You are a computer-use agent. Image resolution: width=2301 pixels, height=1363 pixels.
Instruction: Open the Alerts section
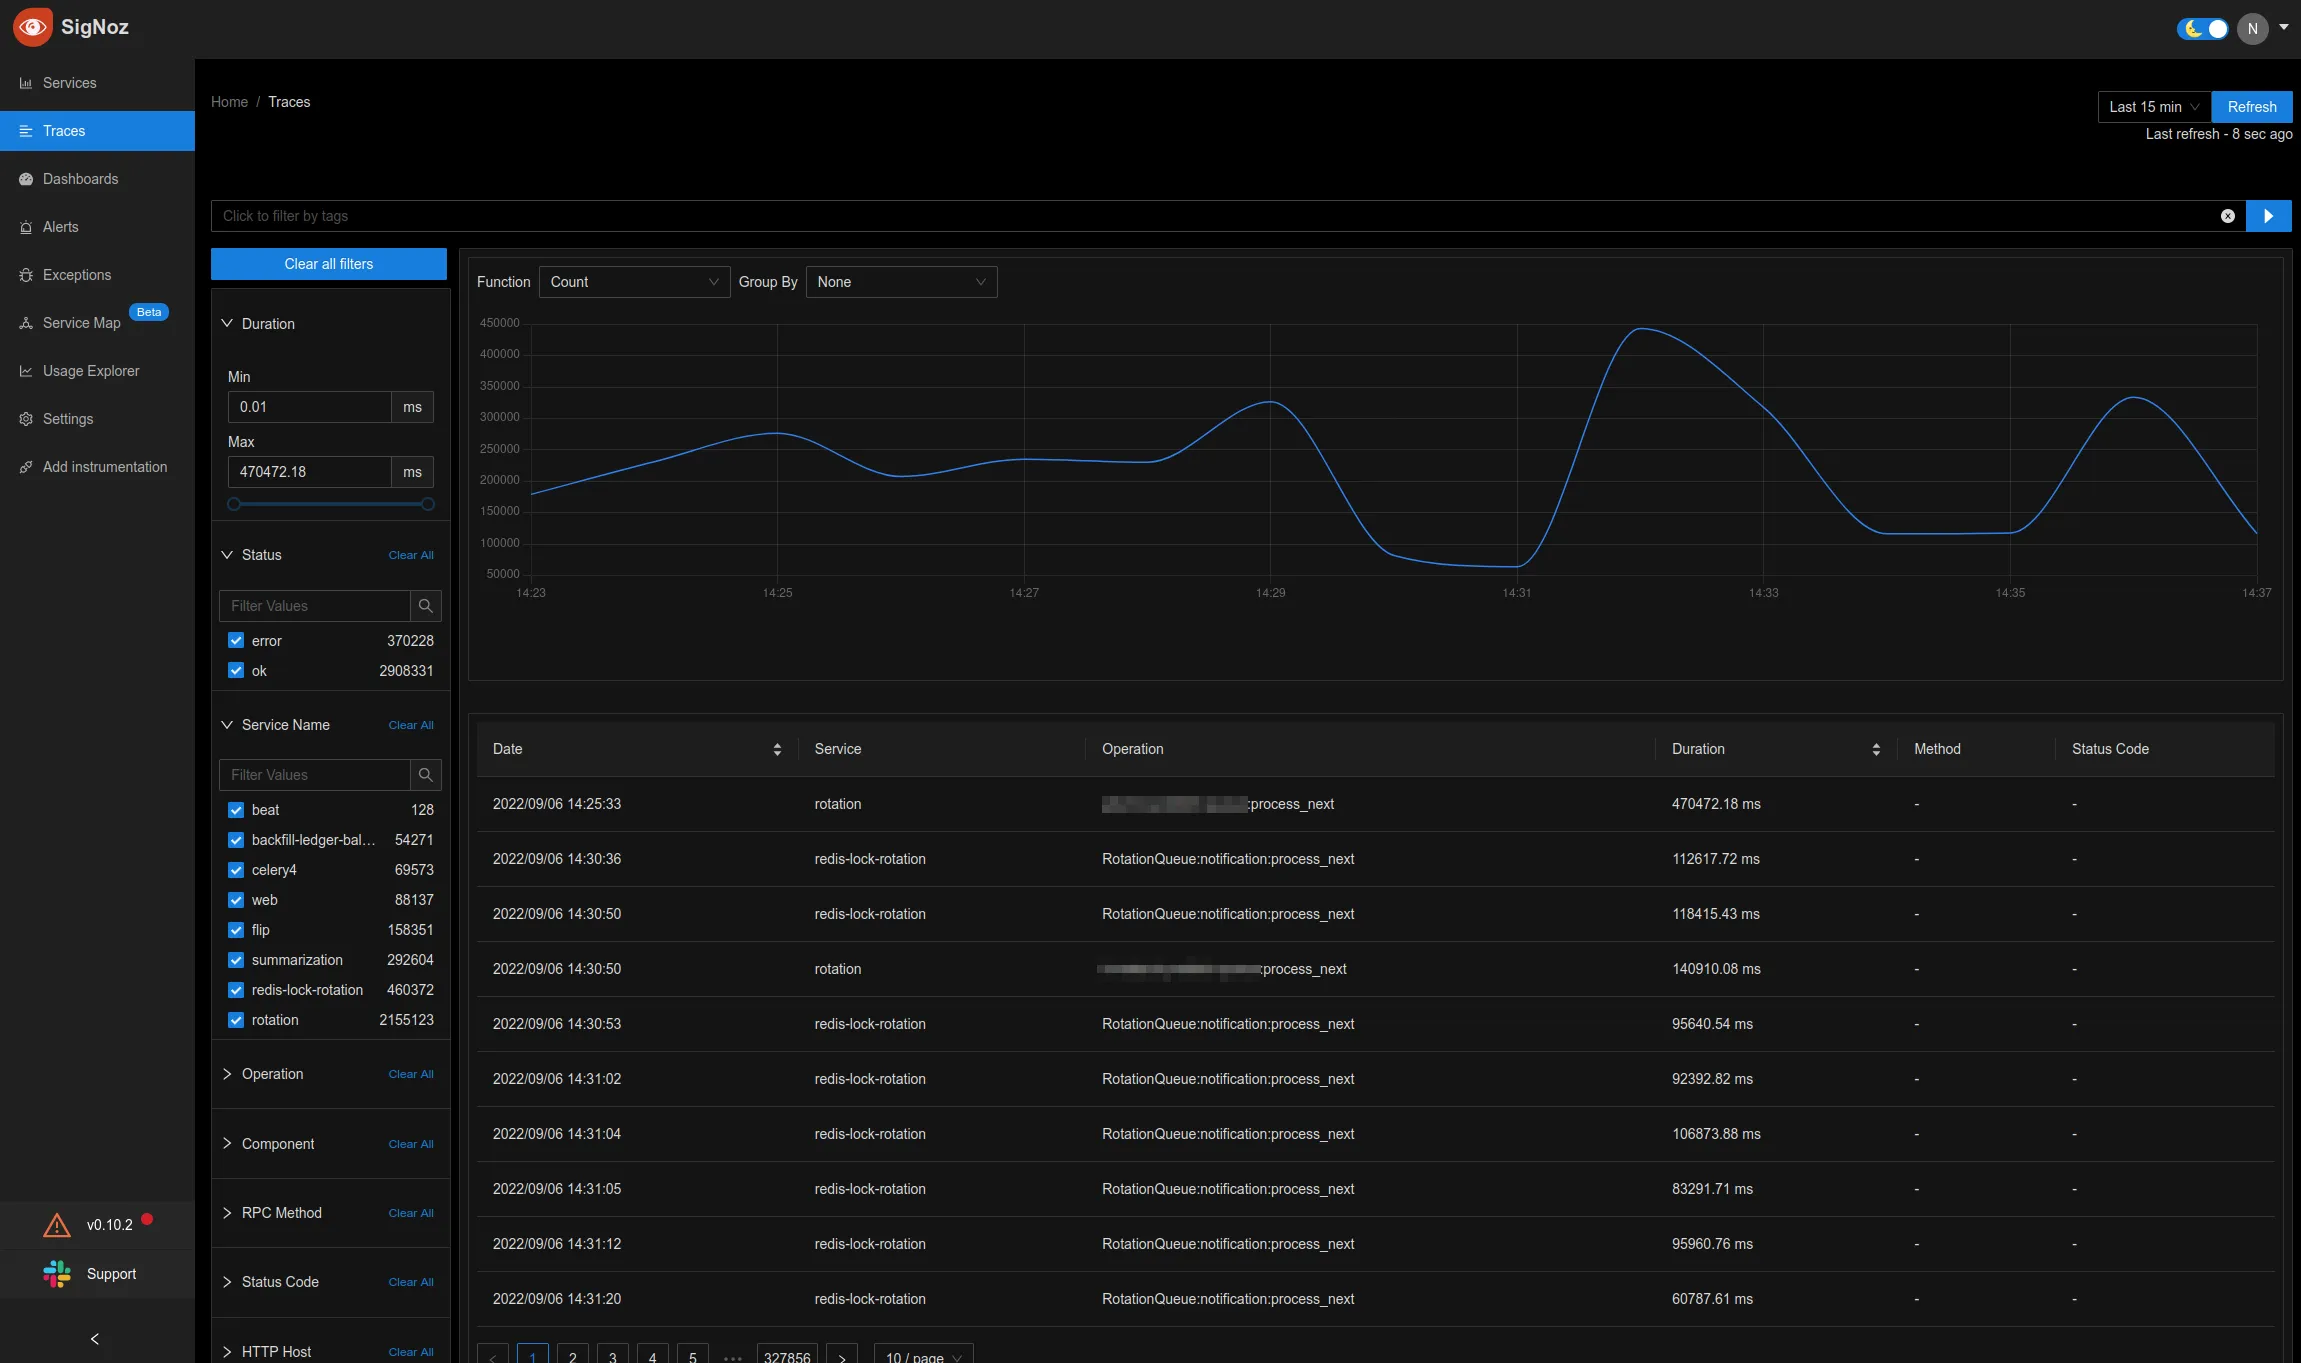tap(61, 227)
